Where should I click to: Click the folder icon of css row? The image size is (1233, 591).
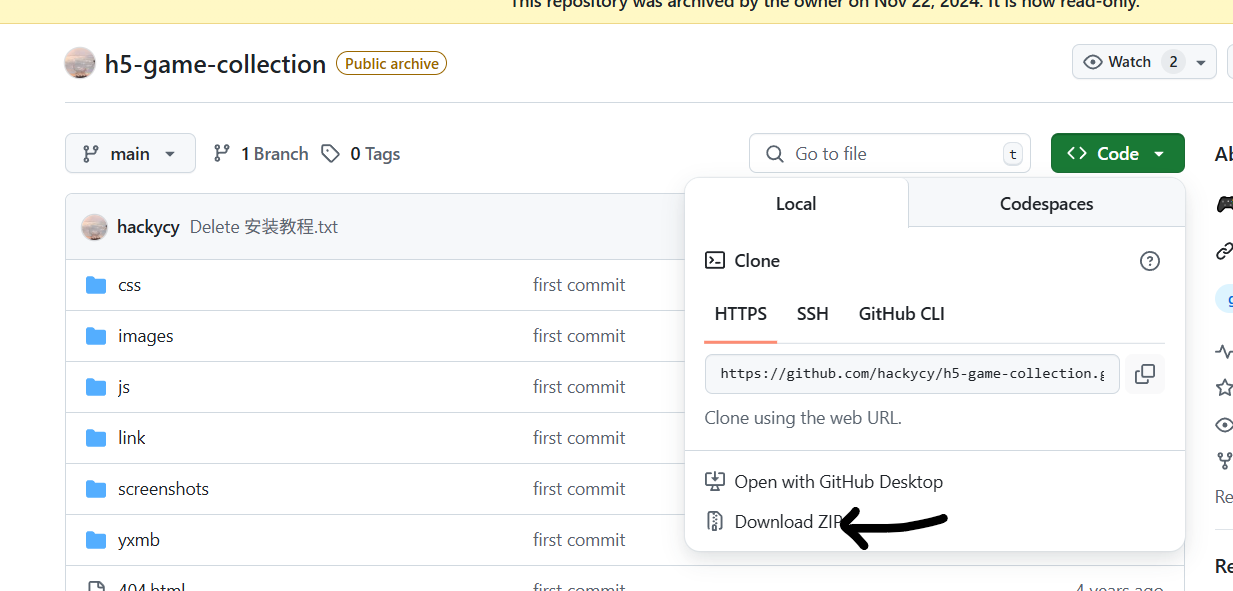[x=96, y=285]
